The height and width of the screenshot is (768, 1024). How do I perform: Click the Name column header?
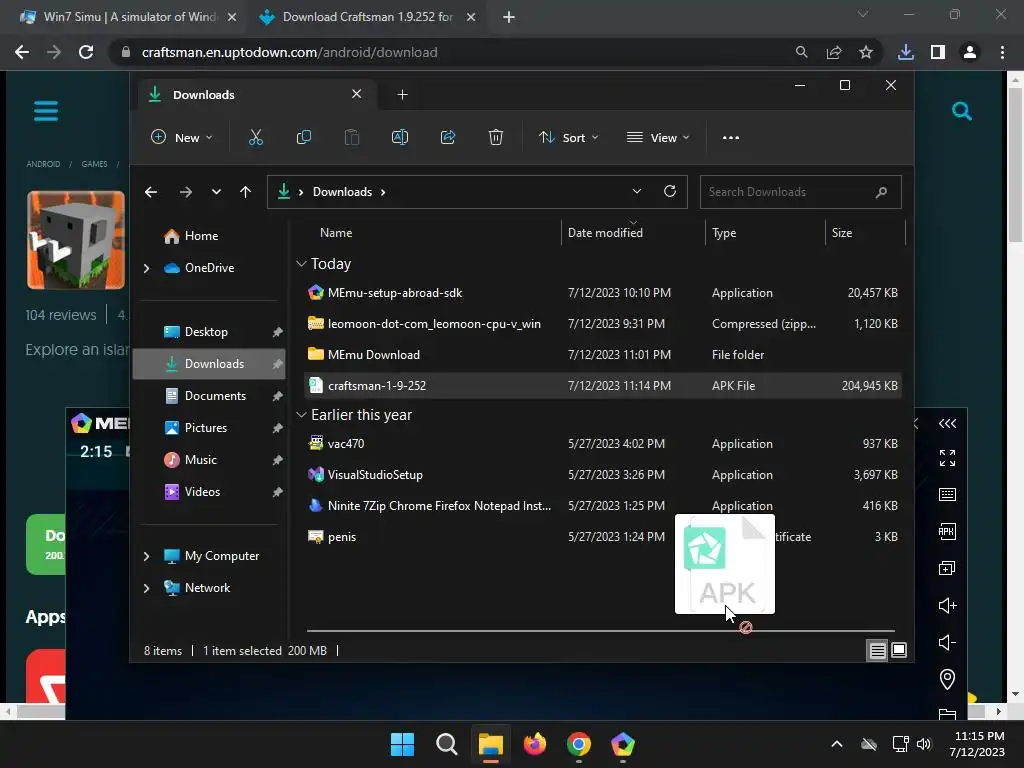(336, 232)
